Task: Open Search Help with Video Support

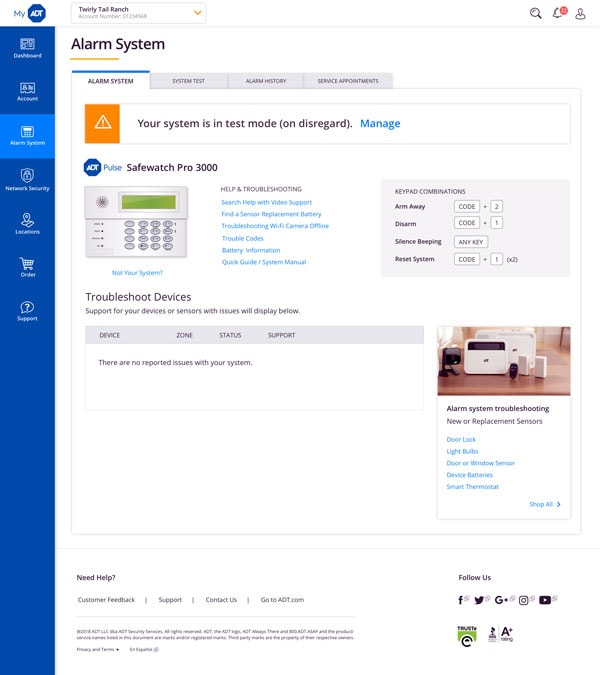Action: point(266,202)
